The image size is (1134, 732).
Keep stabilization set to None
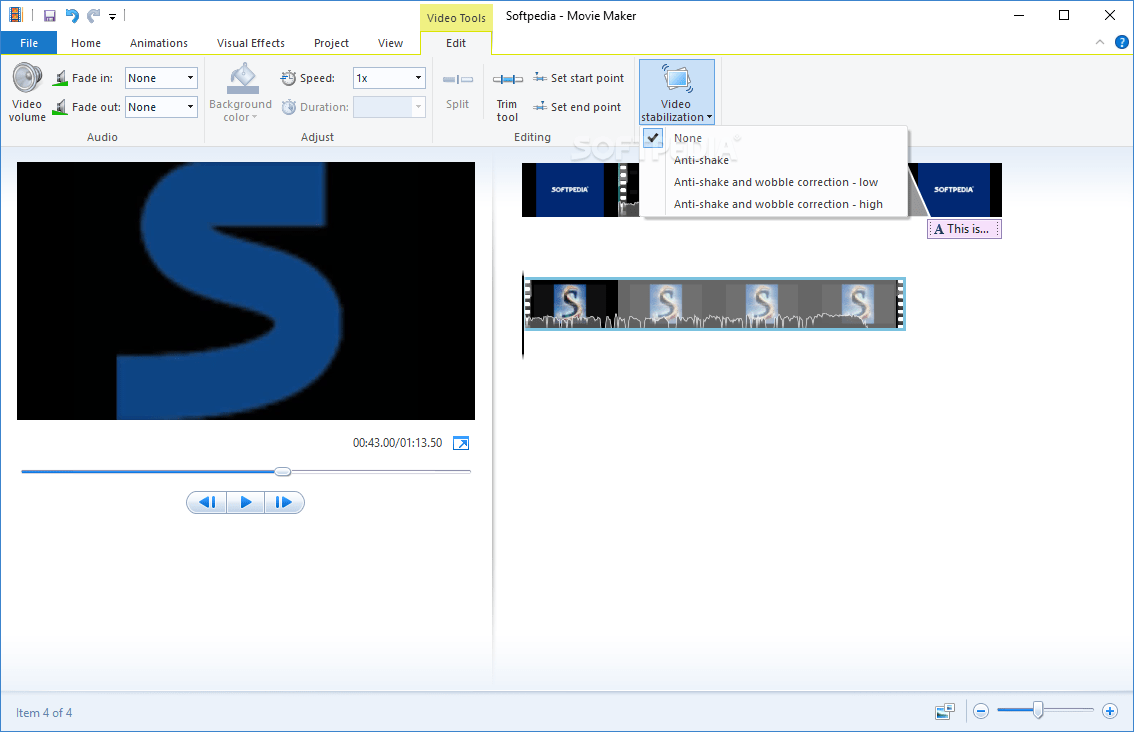coord(688,138)
